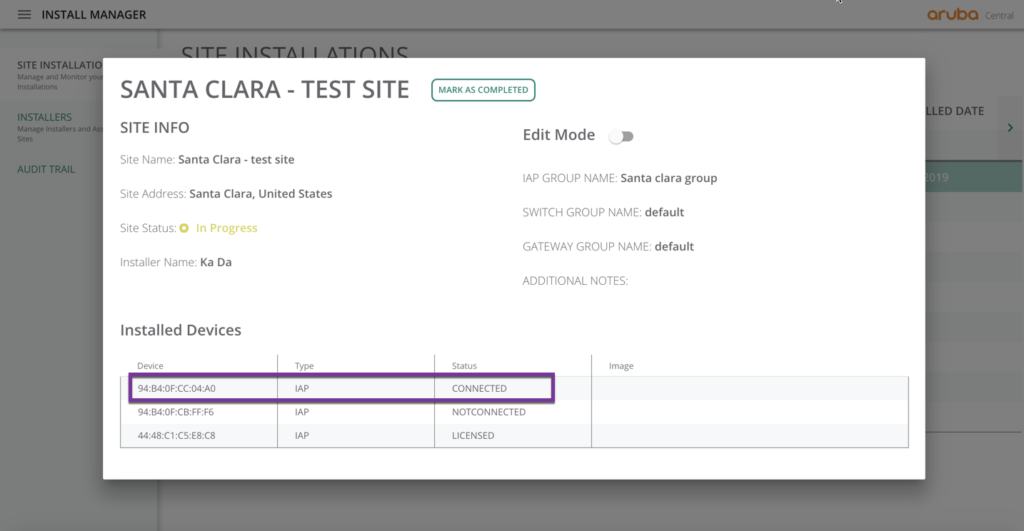The height and width of the screenshot is (531, 1024).
Task: Click the In Progress status icon
Action: [184, 228]
